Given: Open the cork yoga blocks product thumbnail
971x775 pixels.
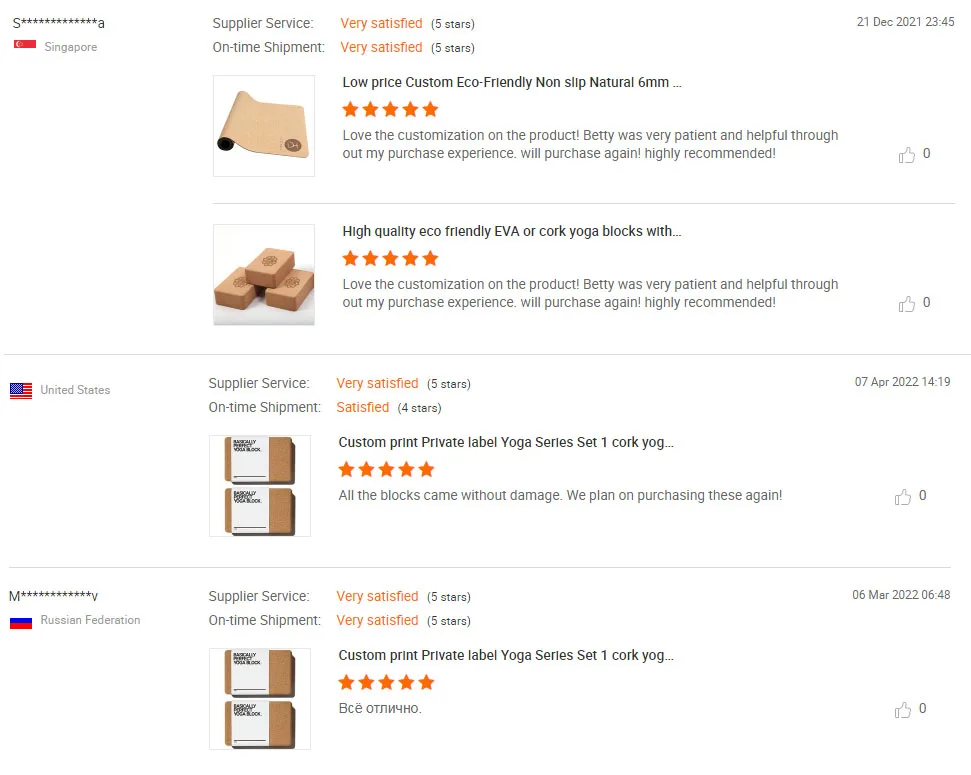Looking at the screenshot, I should (264, 275).
